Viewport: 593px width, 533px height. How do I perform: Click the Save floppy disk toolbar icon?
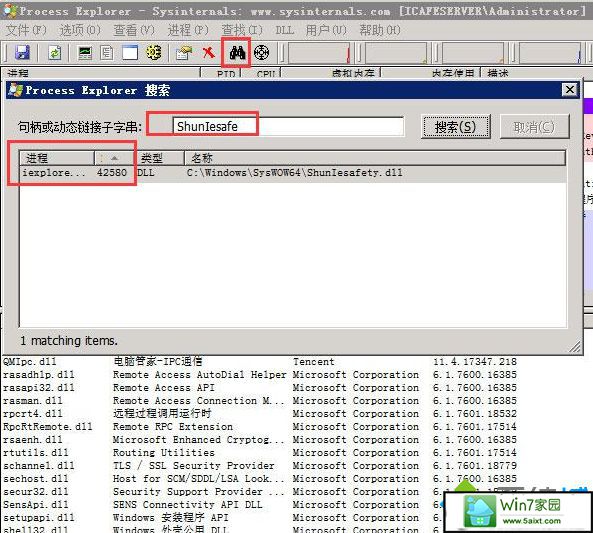(x=22, y=53)
